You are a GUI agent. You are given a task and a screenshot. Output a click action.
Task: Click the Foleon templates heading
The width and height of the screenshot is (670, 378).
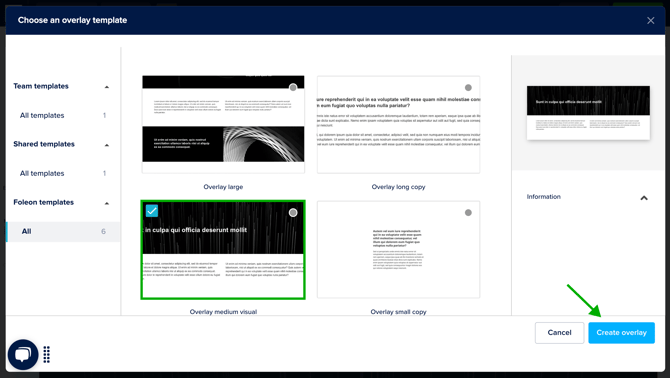(44, 202)
